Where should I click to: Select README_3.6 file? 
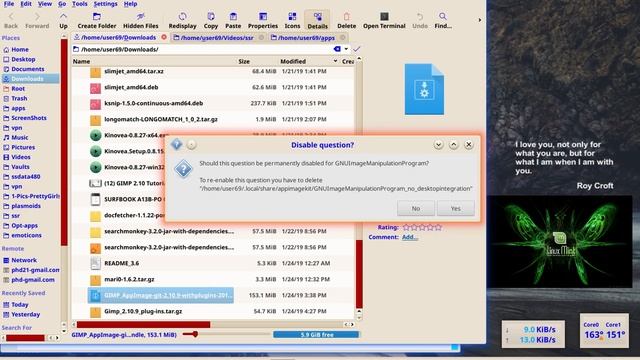(122, 263)
